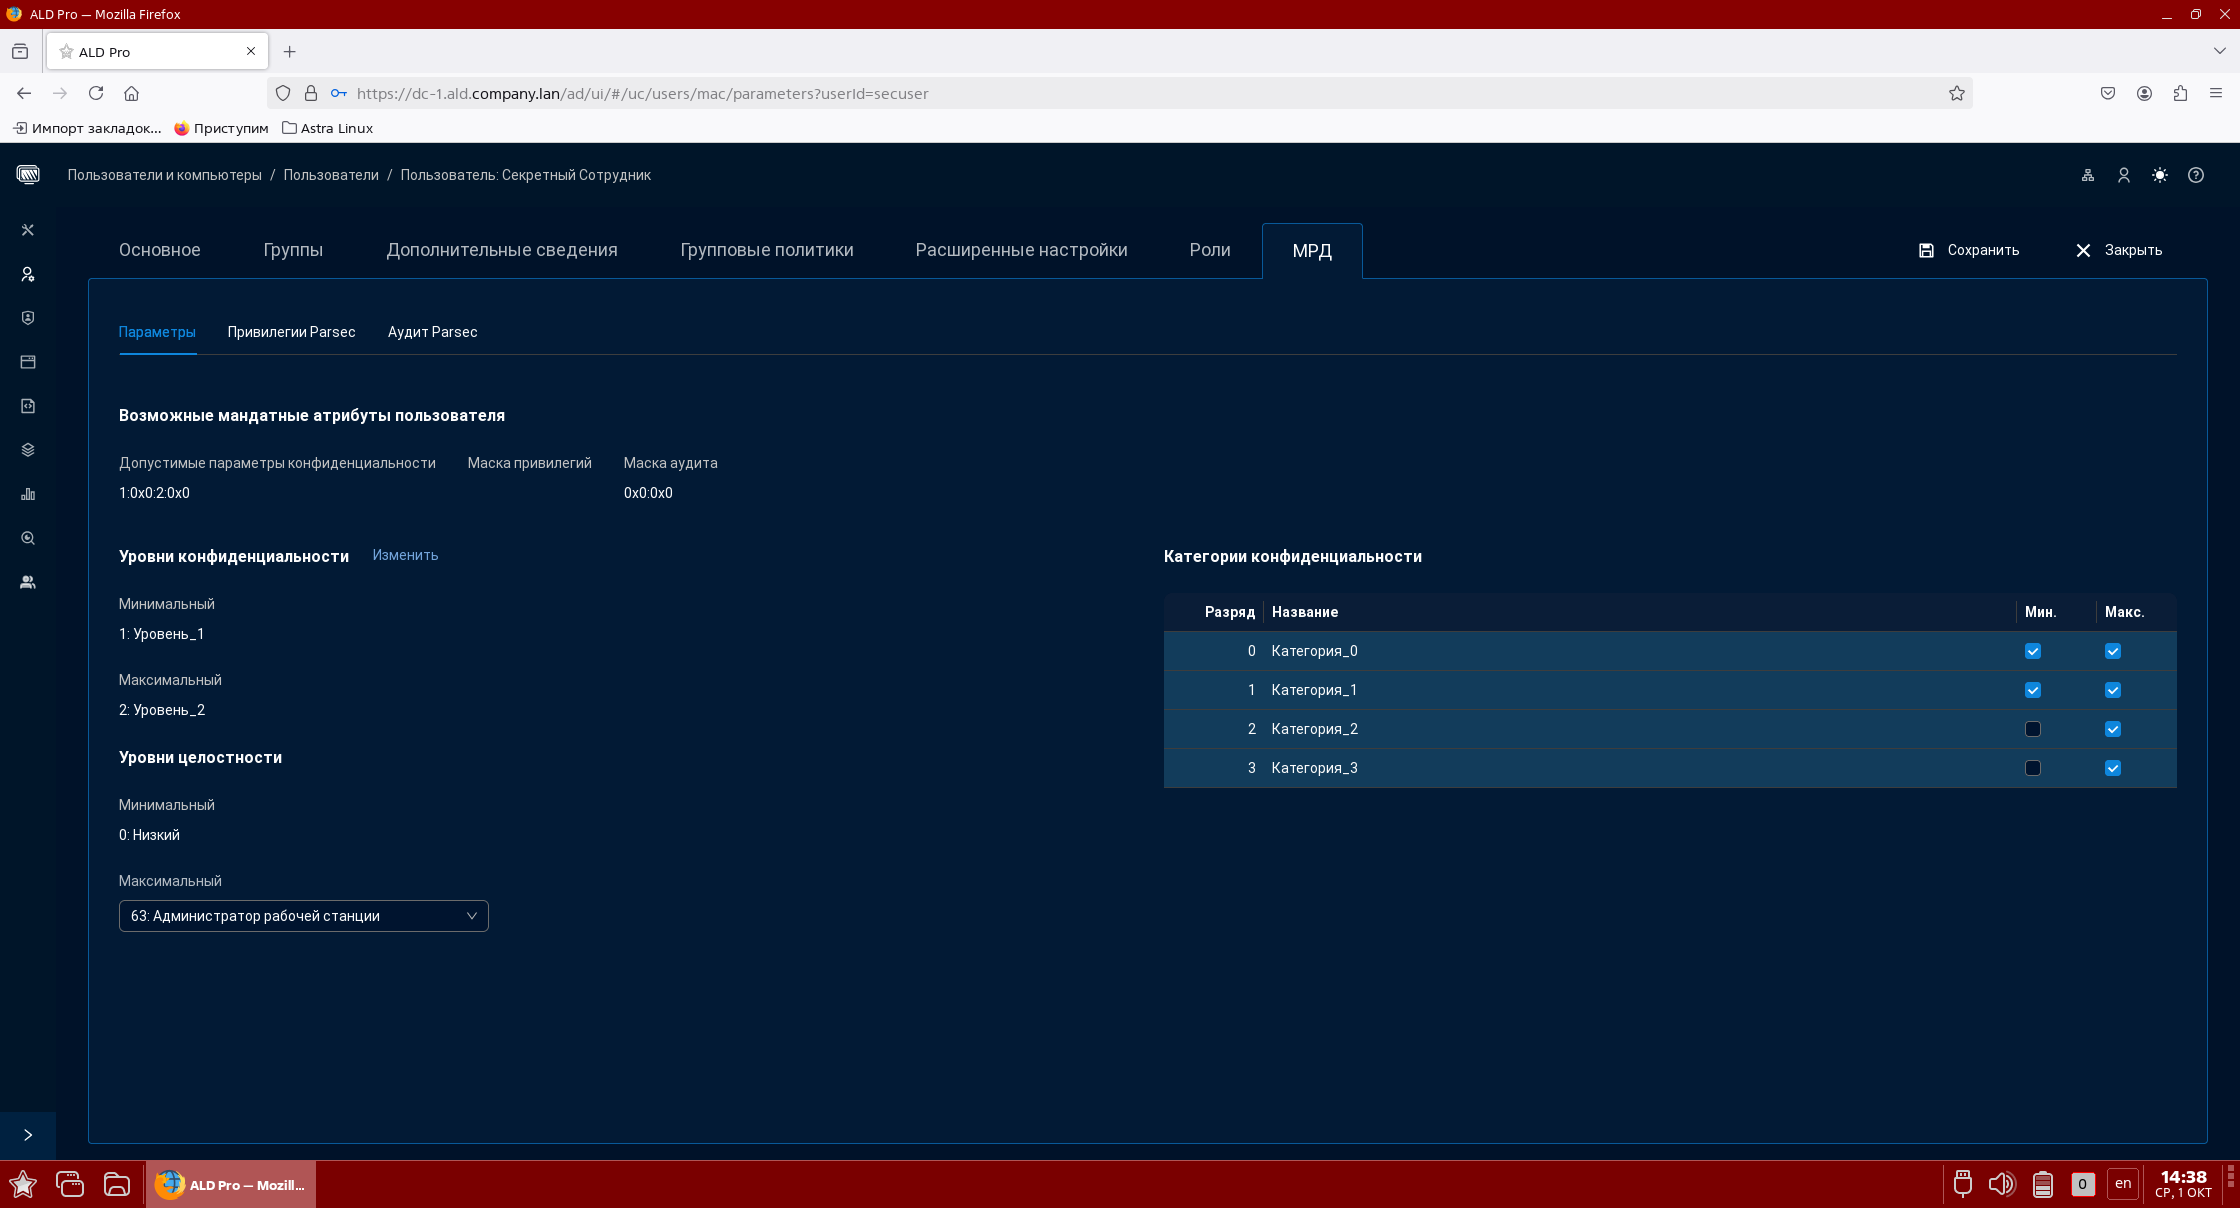Expand the left sidebar with chevron
The image size is (2240, 1208).
click(28, 1135)
